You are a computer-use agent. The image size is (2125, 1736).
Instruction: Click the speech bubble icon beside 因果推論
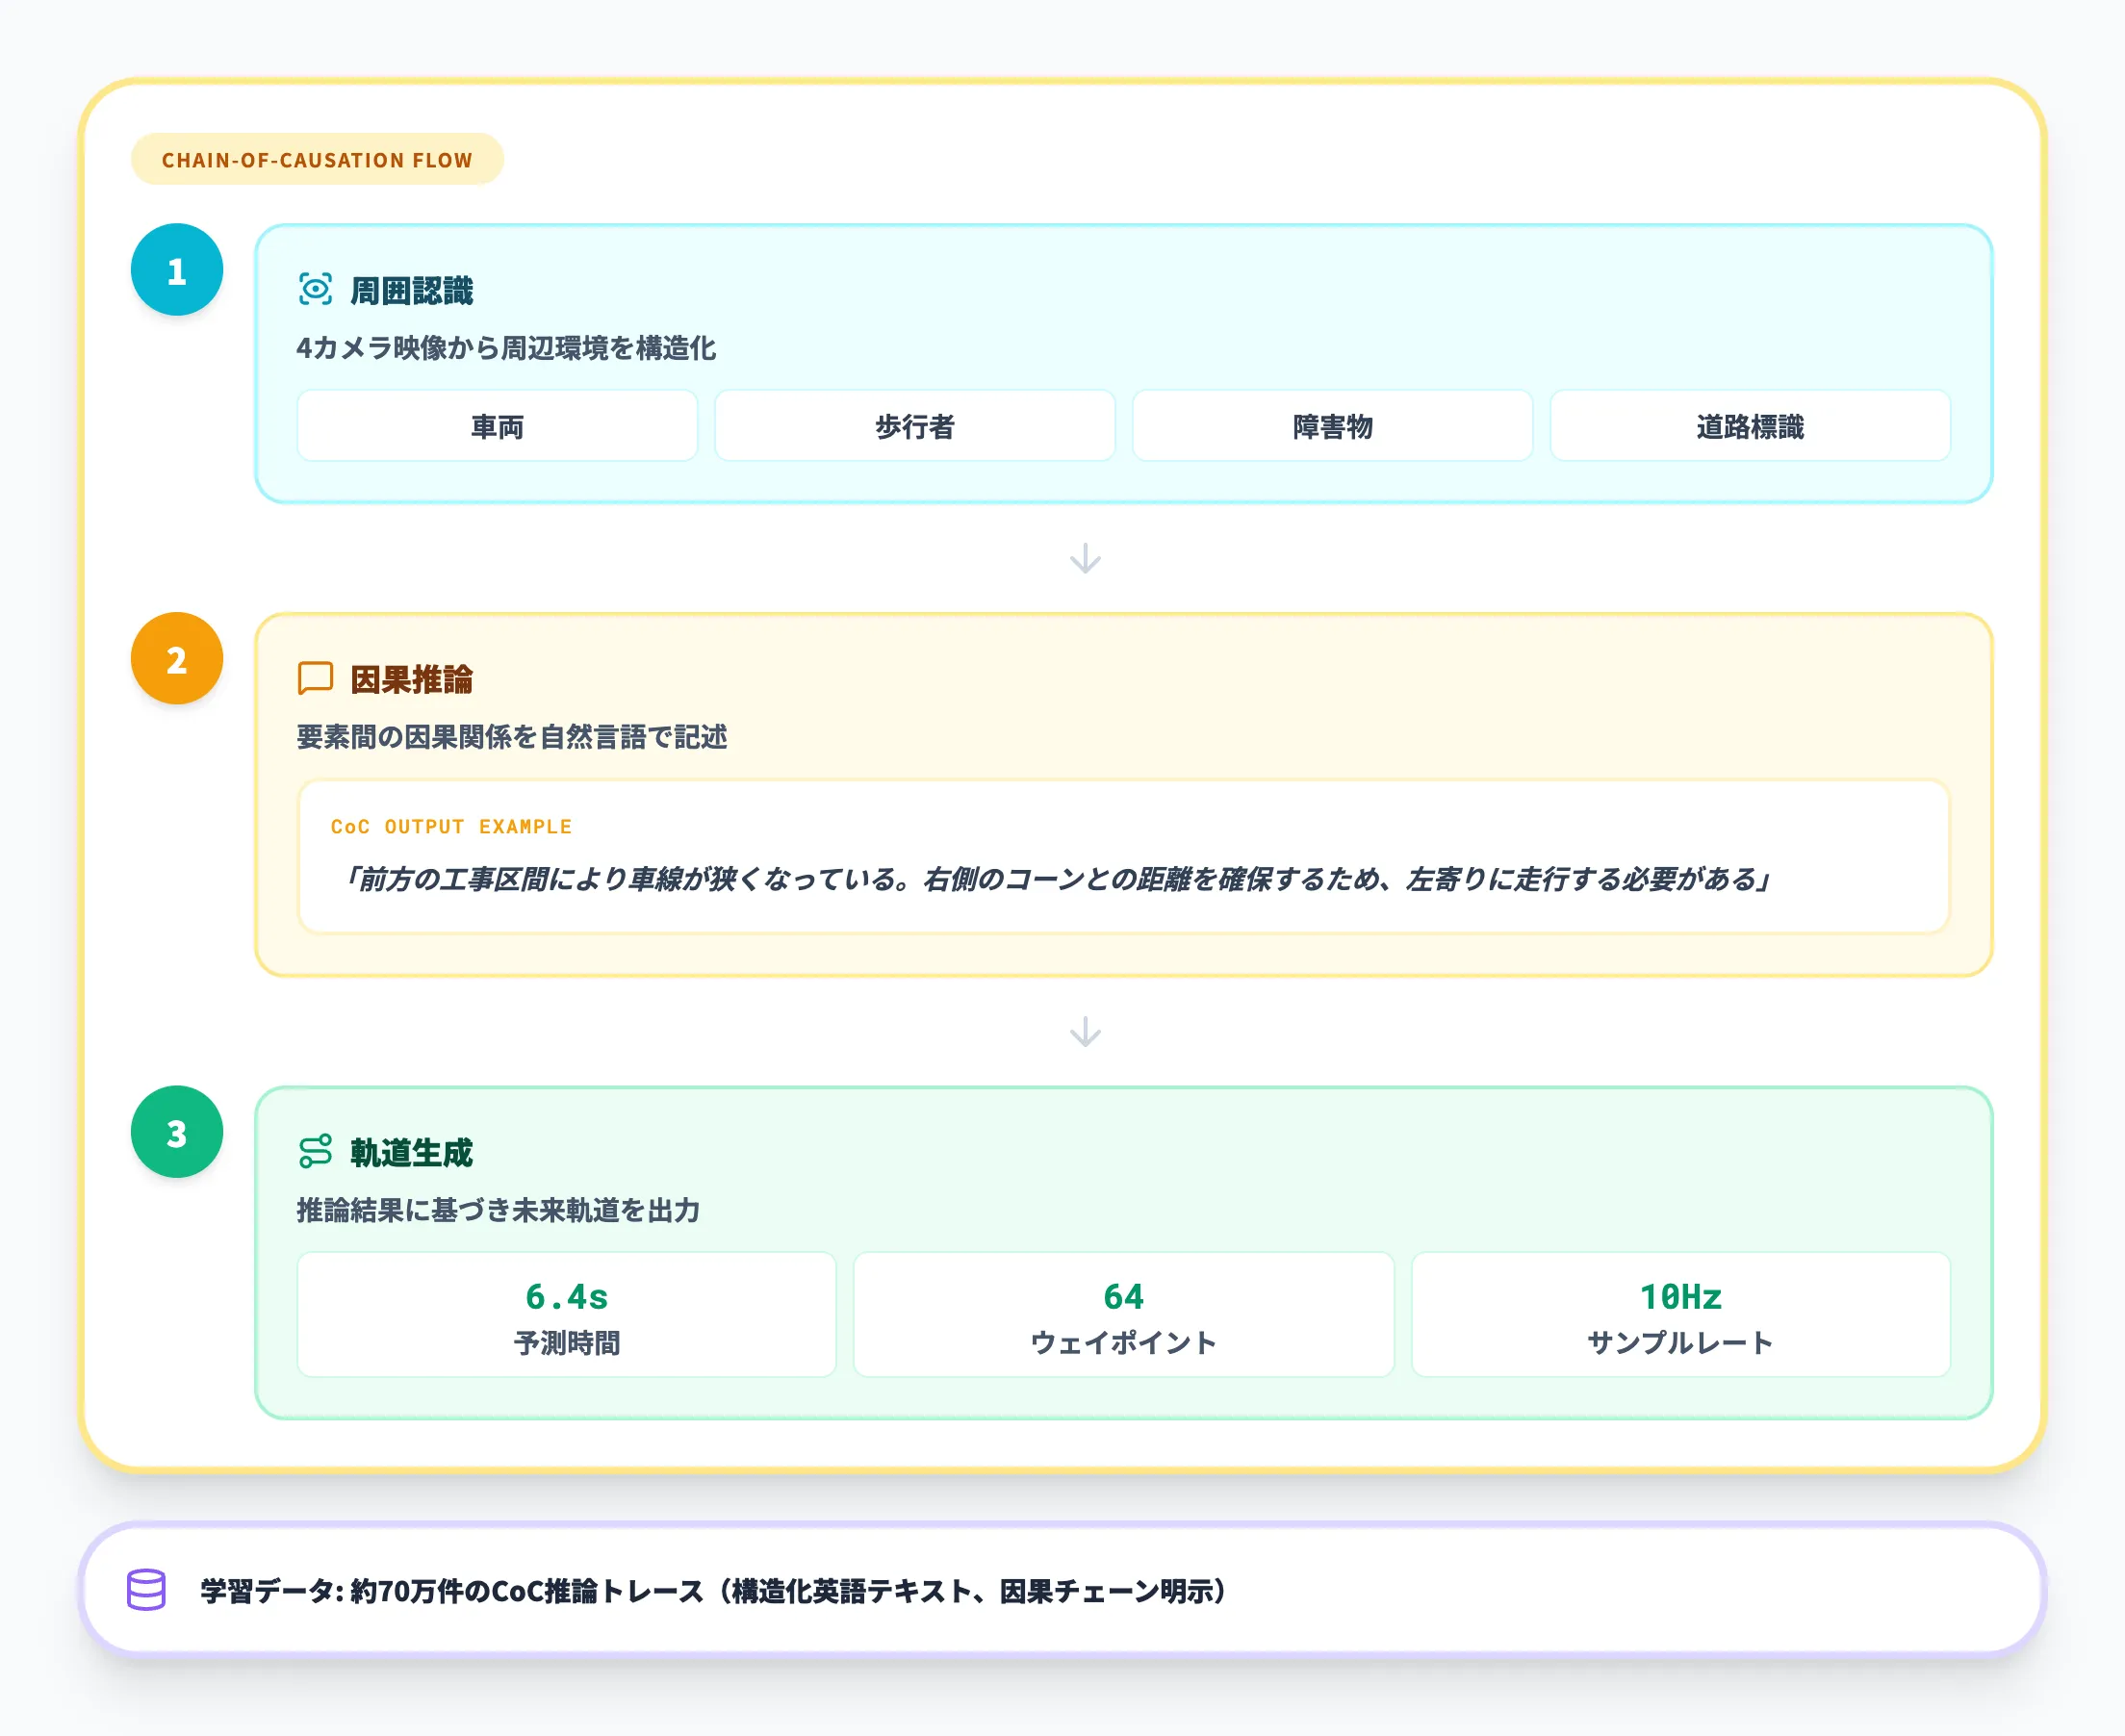(316, 678)
